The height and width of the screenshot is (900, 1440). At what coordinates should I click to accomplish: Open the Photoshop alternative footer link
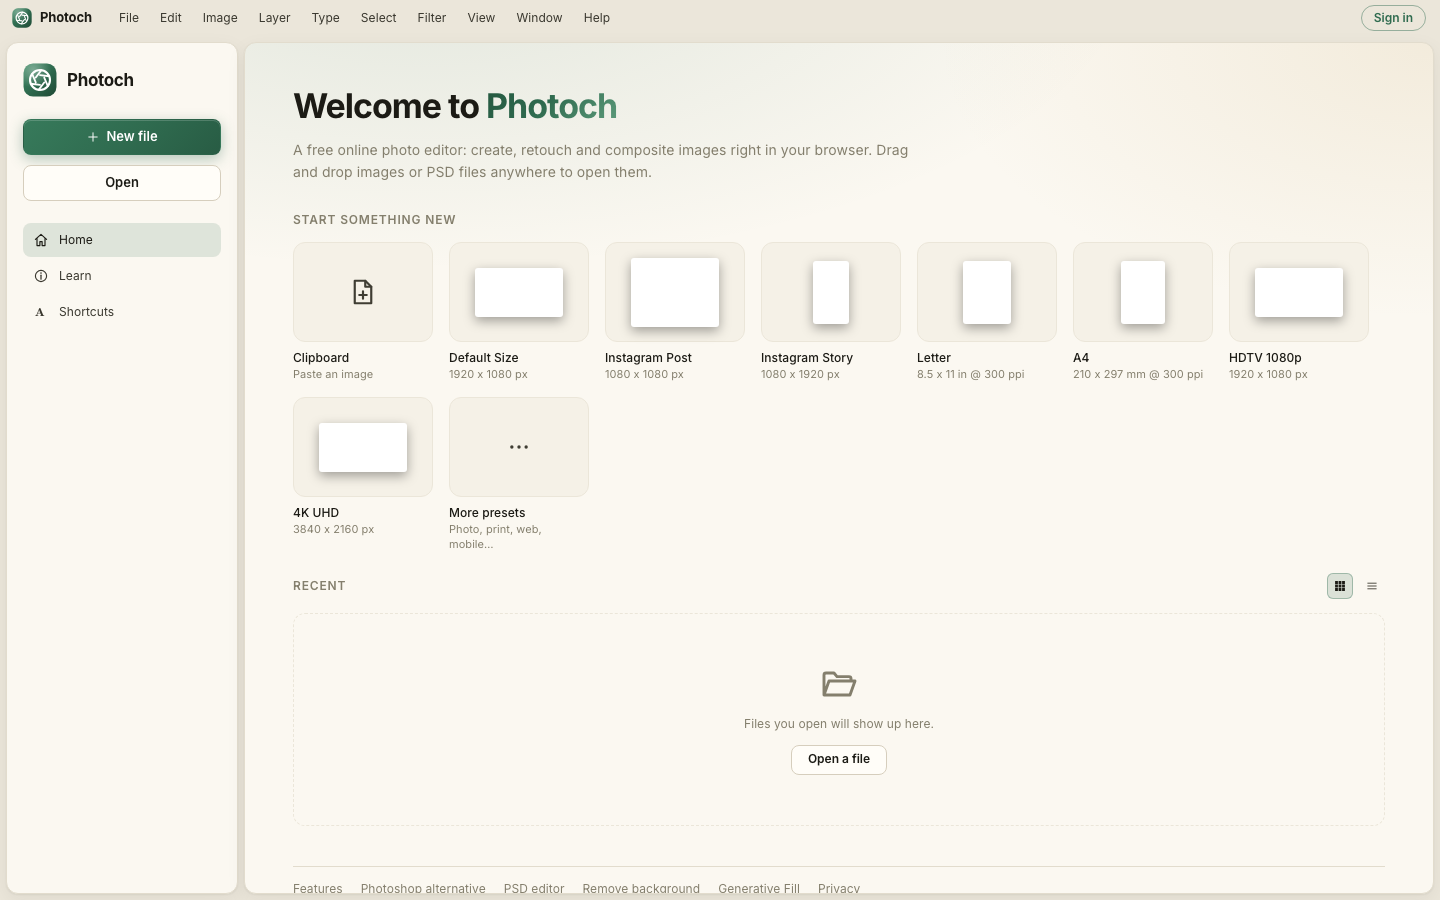coord(423,888)
